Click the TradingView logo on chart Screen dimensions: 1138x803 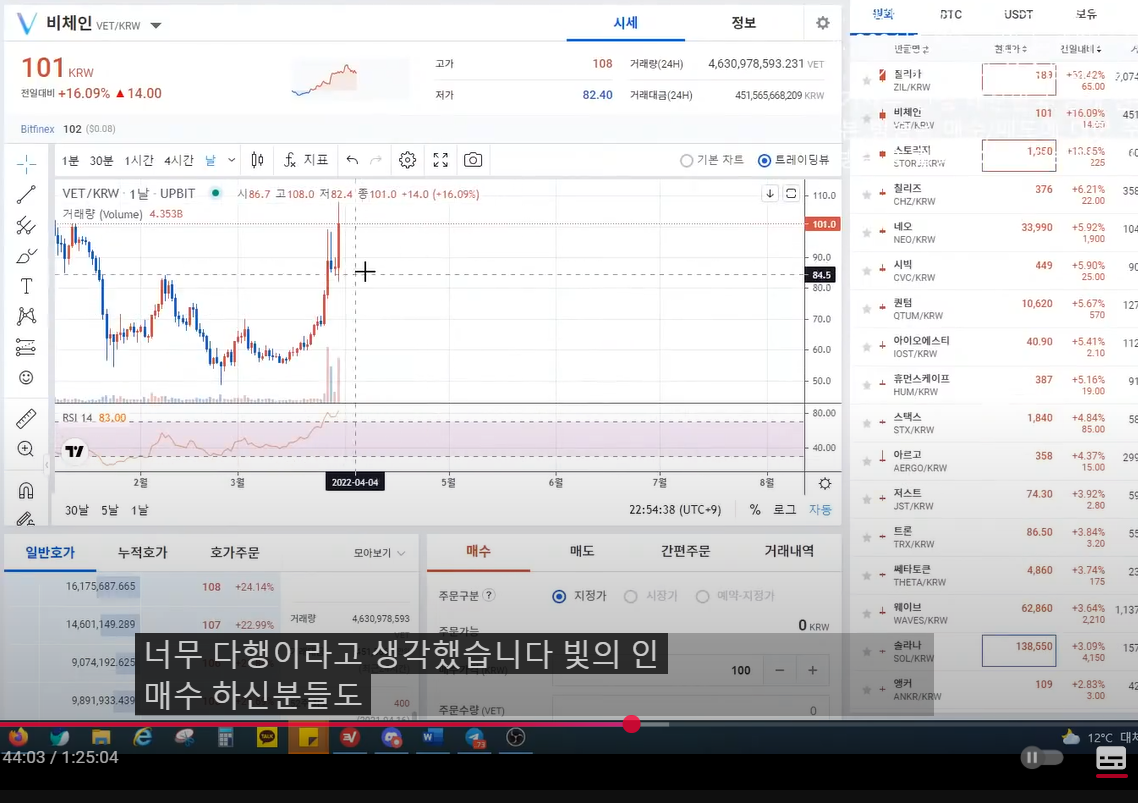pyautogui.click(x=74, y=452)
